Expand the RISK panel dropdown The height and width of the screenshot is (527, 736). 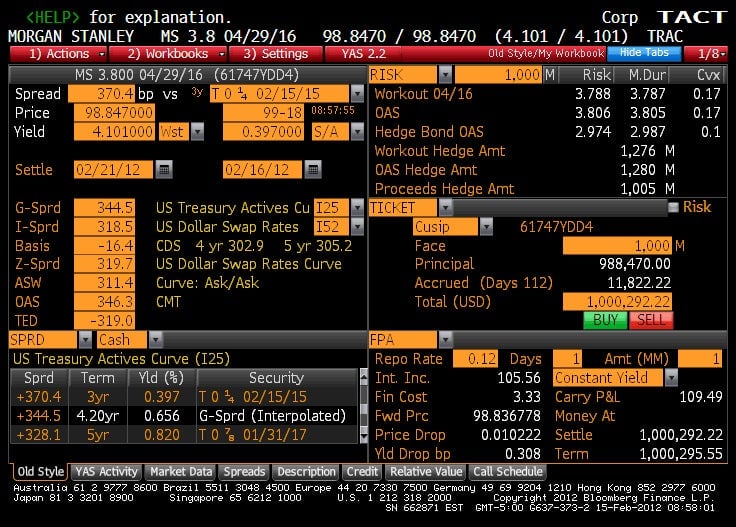click(445, 74)
